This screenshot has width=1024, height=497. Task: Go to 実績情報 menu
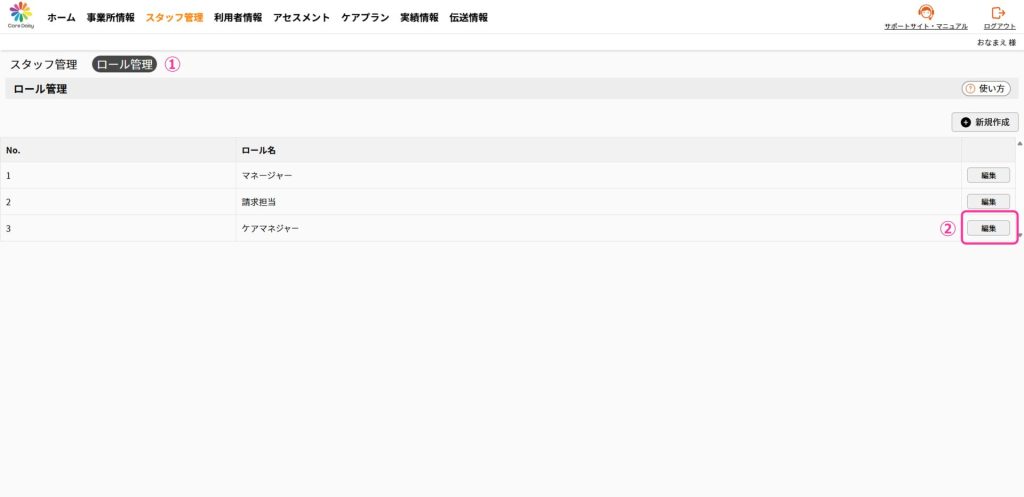click(419, 18)
